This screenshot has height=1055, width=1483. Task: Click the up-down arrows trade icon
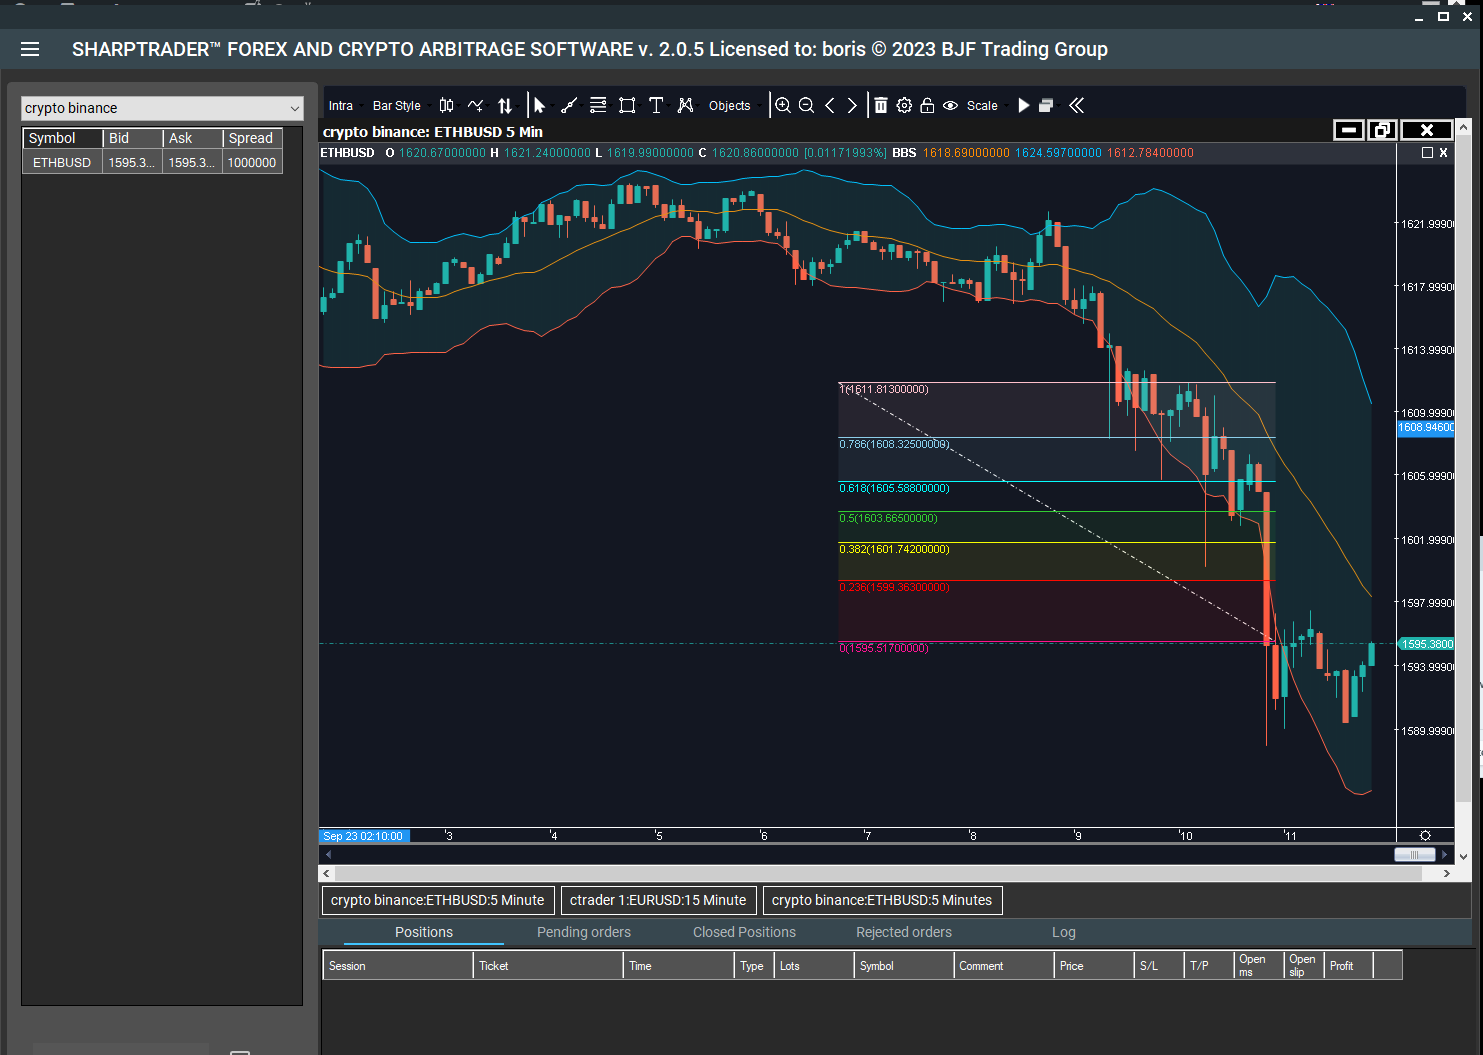(505, 105)
